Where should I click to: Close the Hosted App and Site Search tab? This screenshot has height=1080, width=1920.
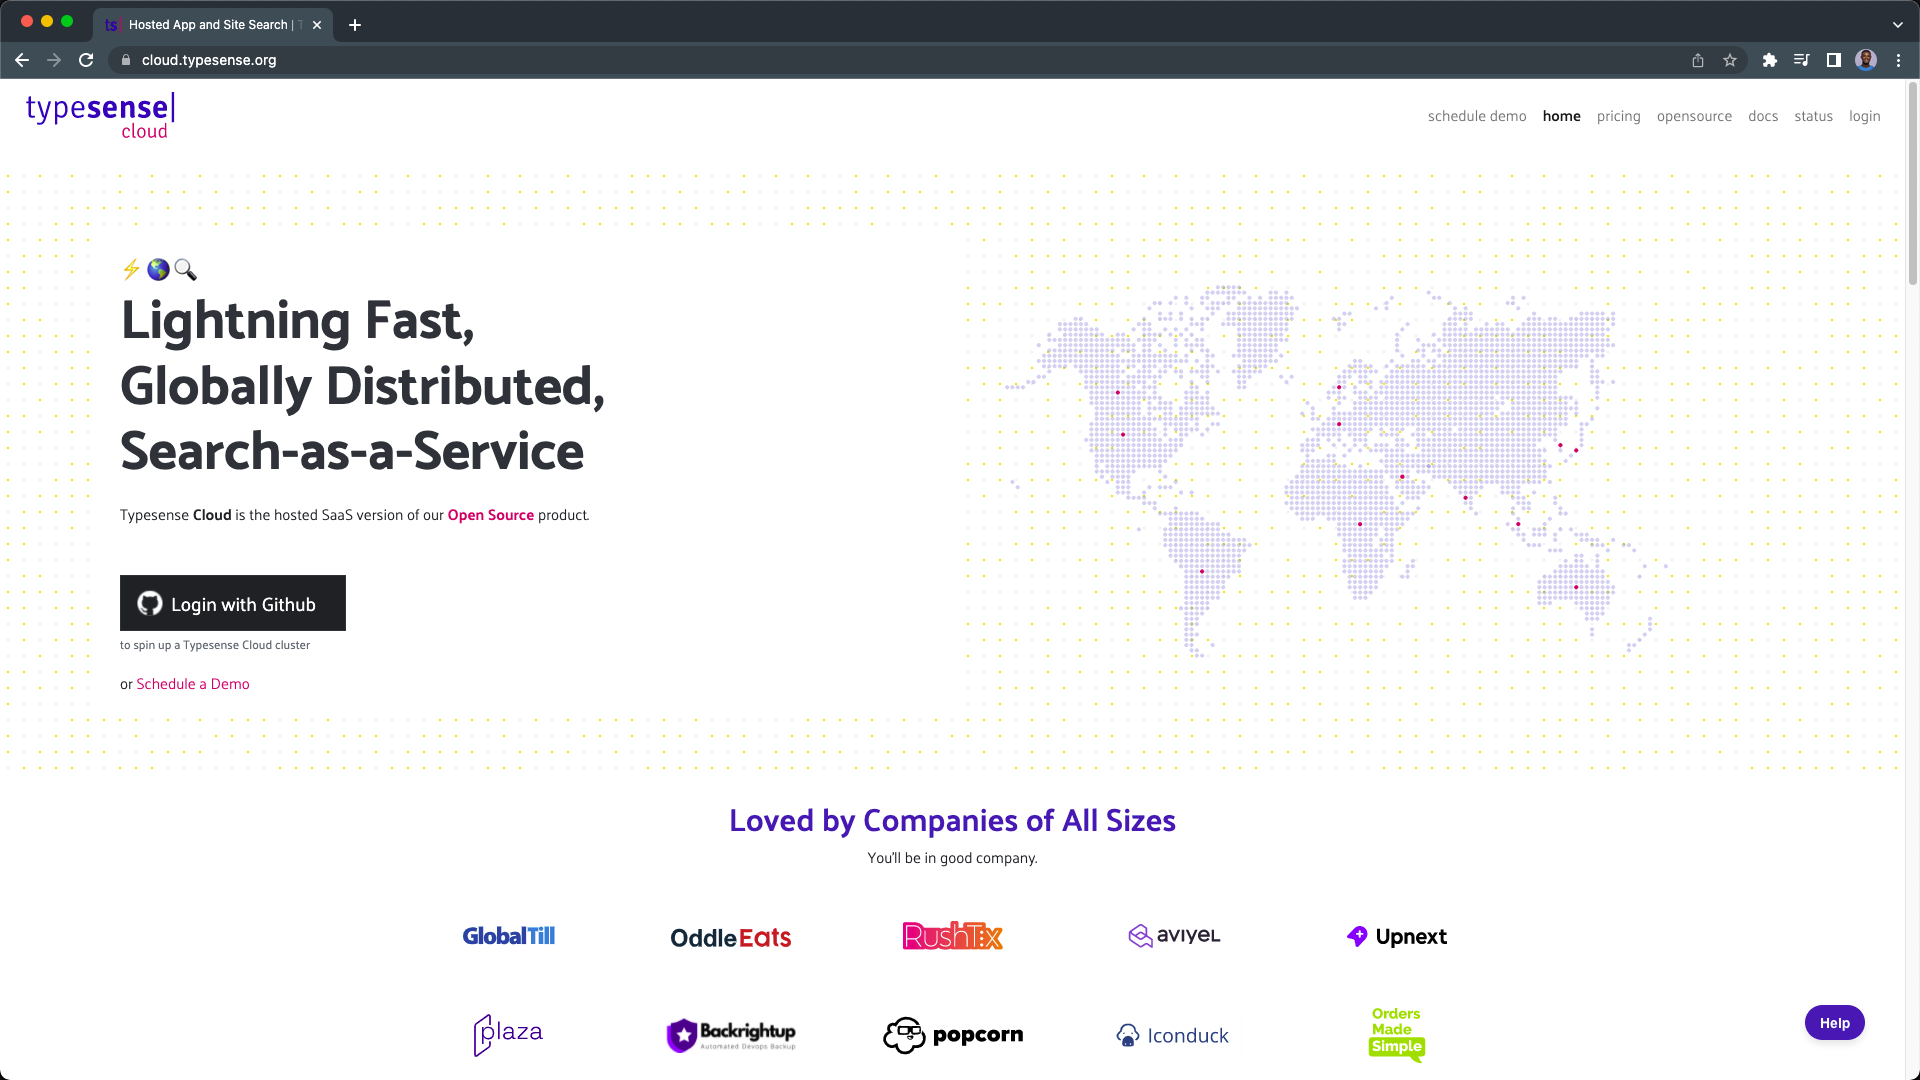click(317, 25)
